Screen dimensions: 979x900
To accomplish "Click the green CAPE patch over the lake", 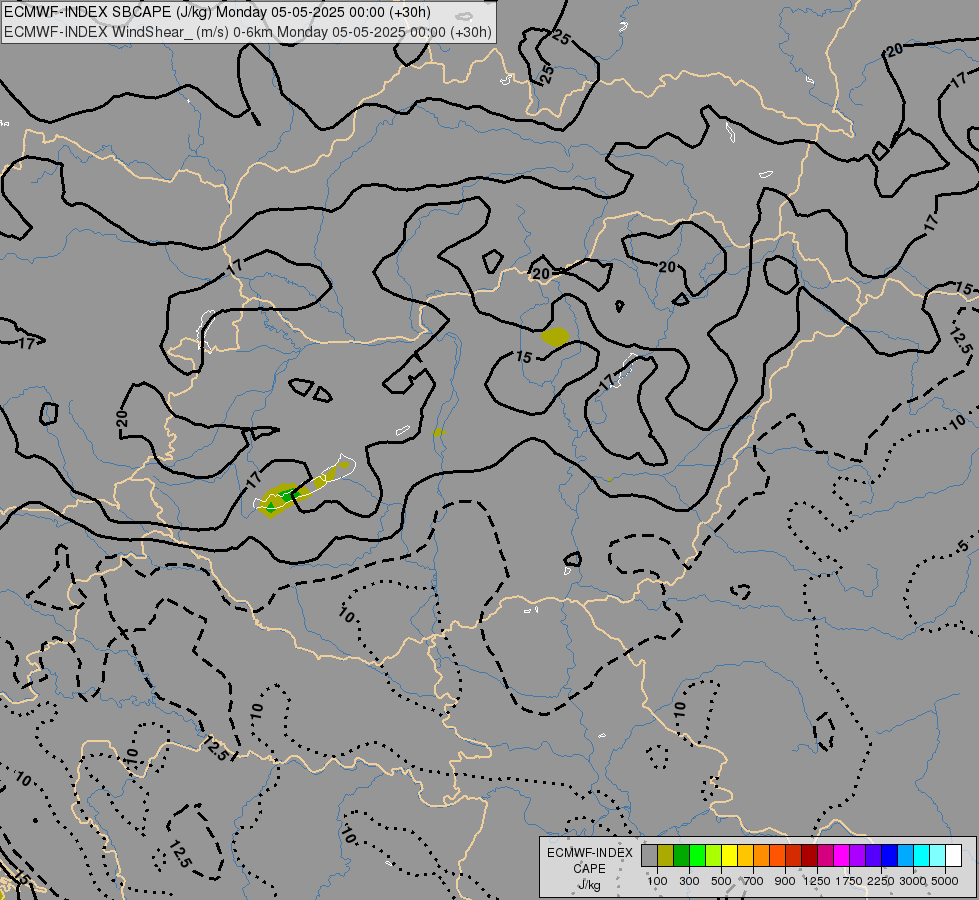I will pyautogui.click(x=288, y=495).
